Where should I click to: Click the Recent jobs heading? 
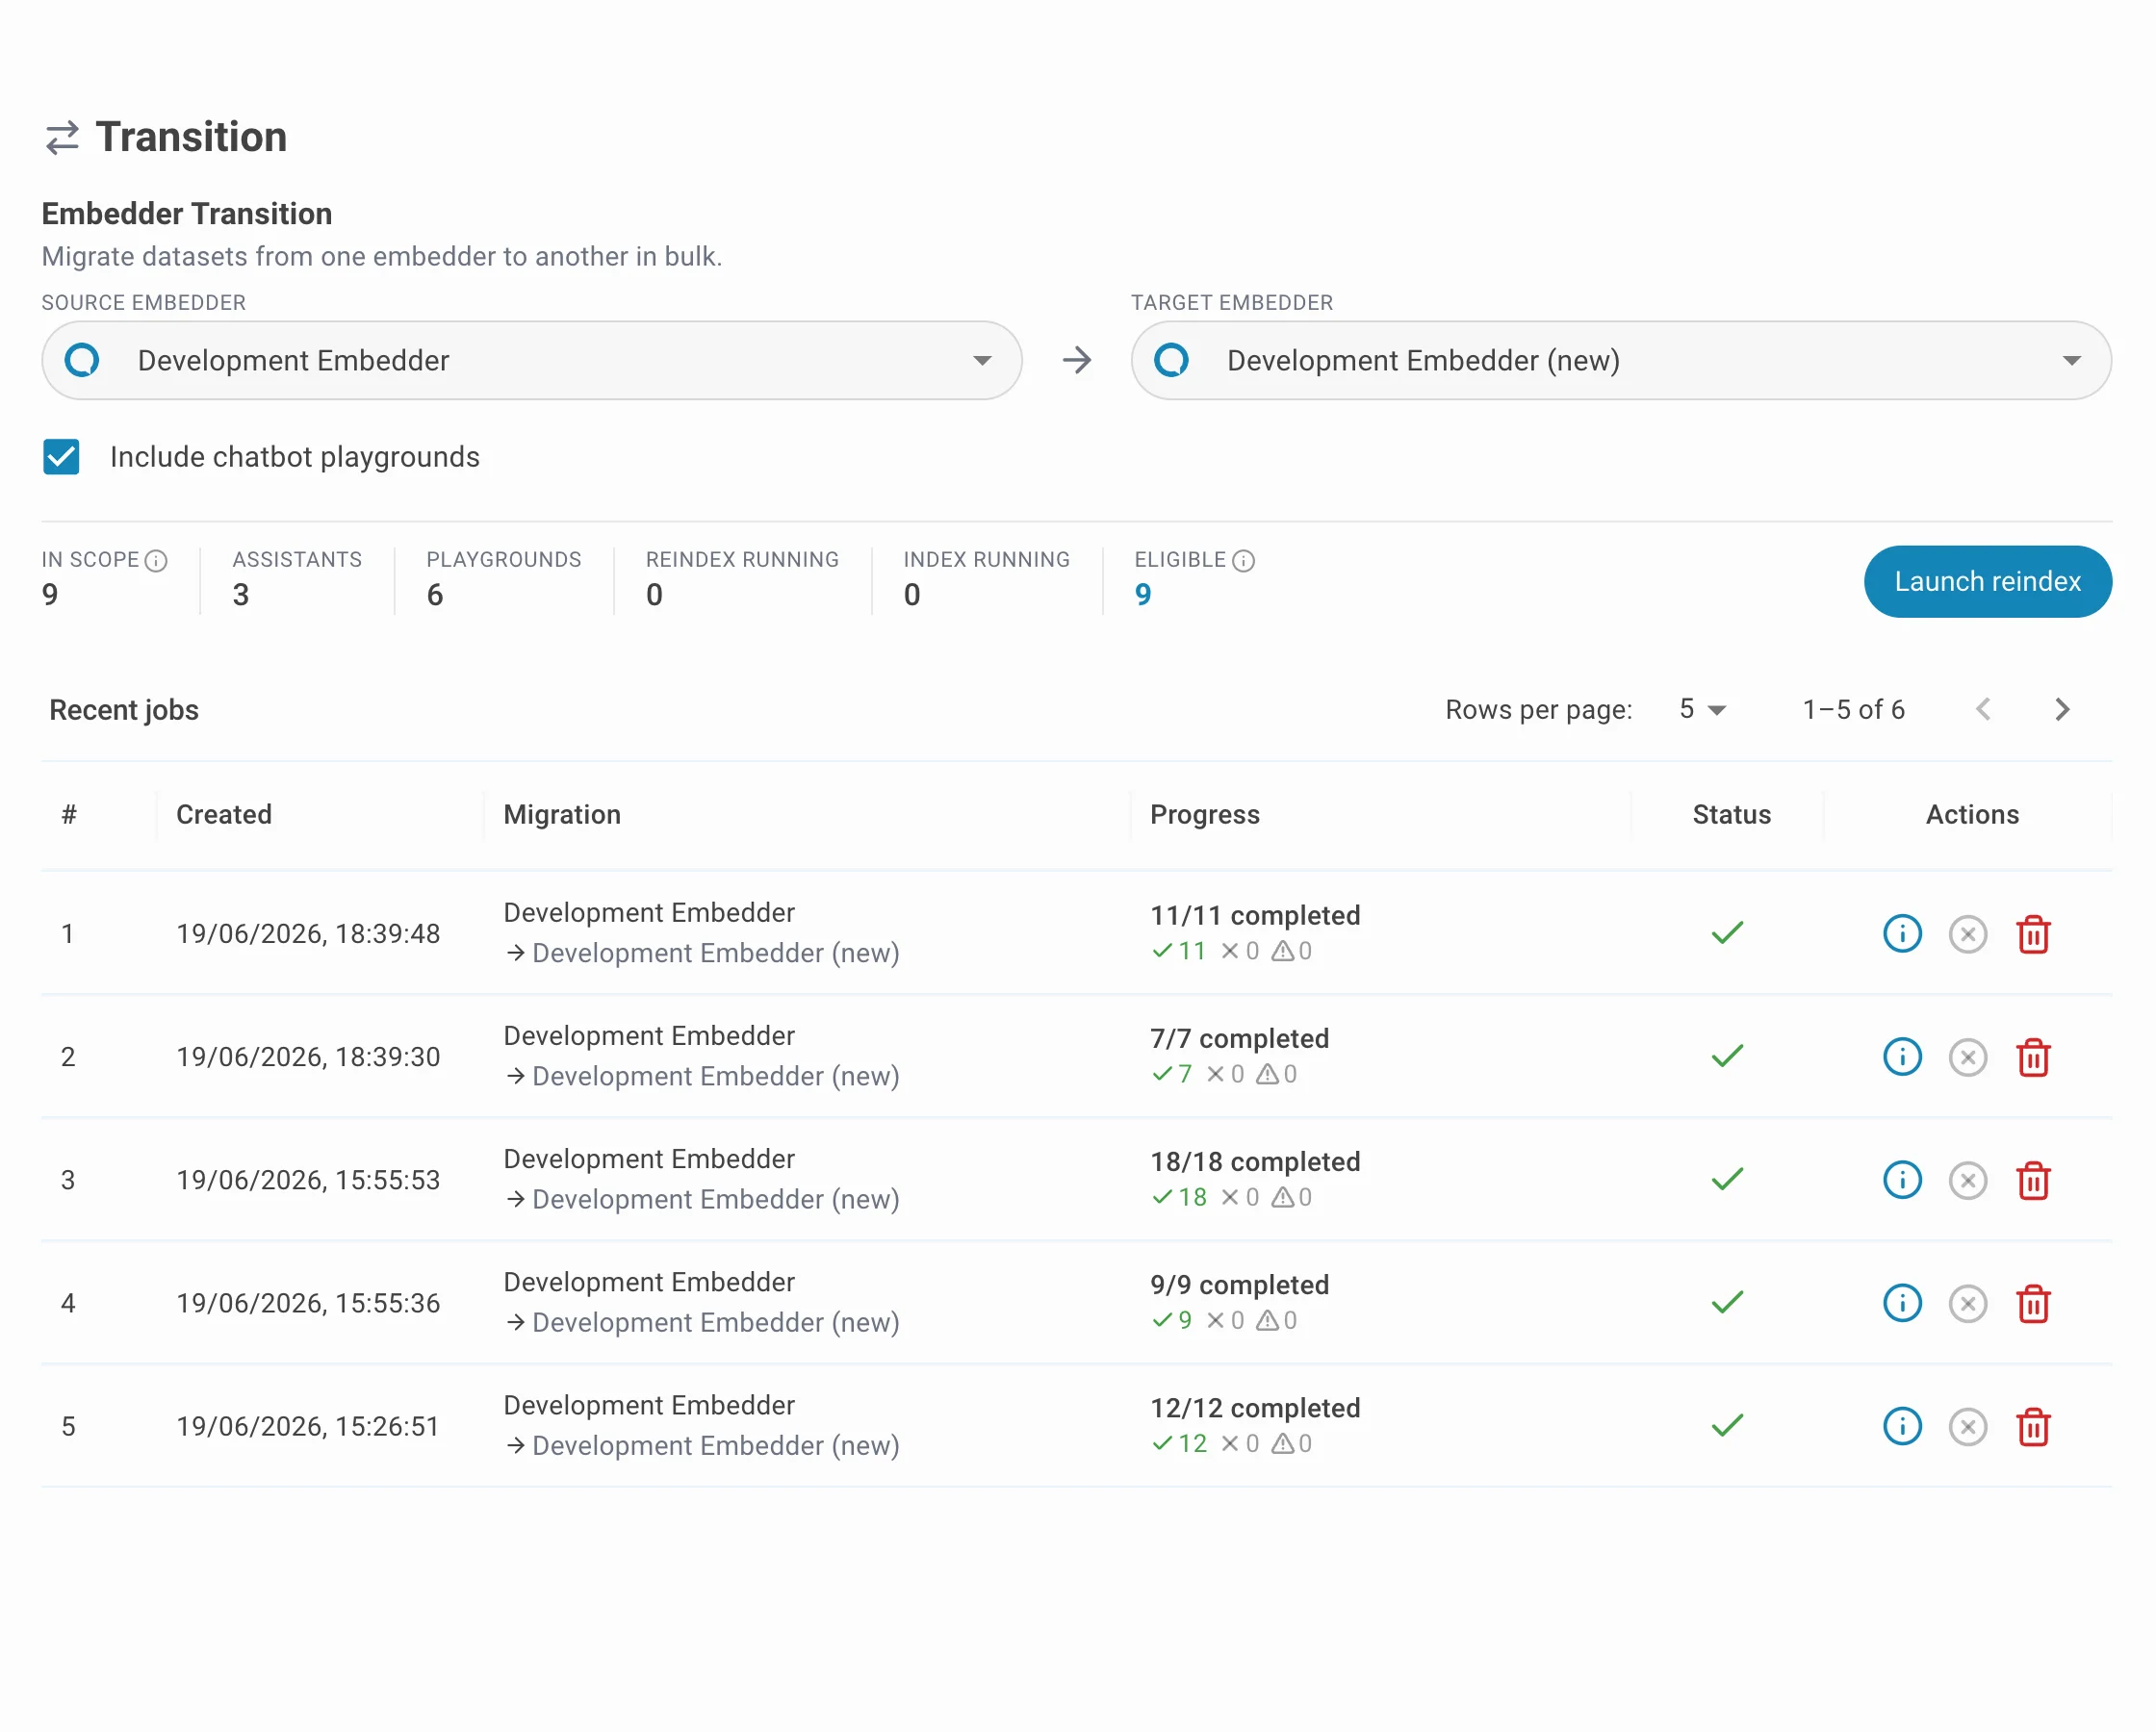coord(124,710)
